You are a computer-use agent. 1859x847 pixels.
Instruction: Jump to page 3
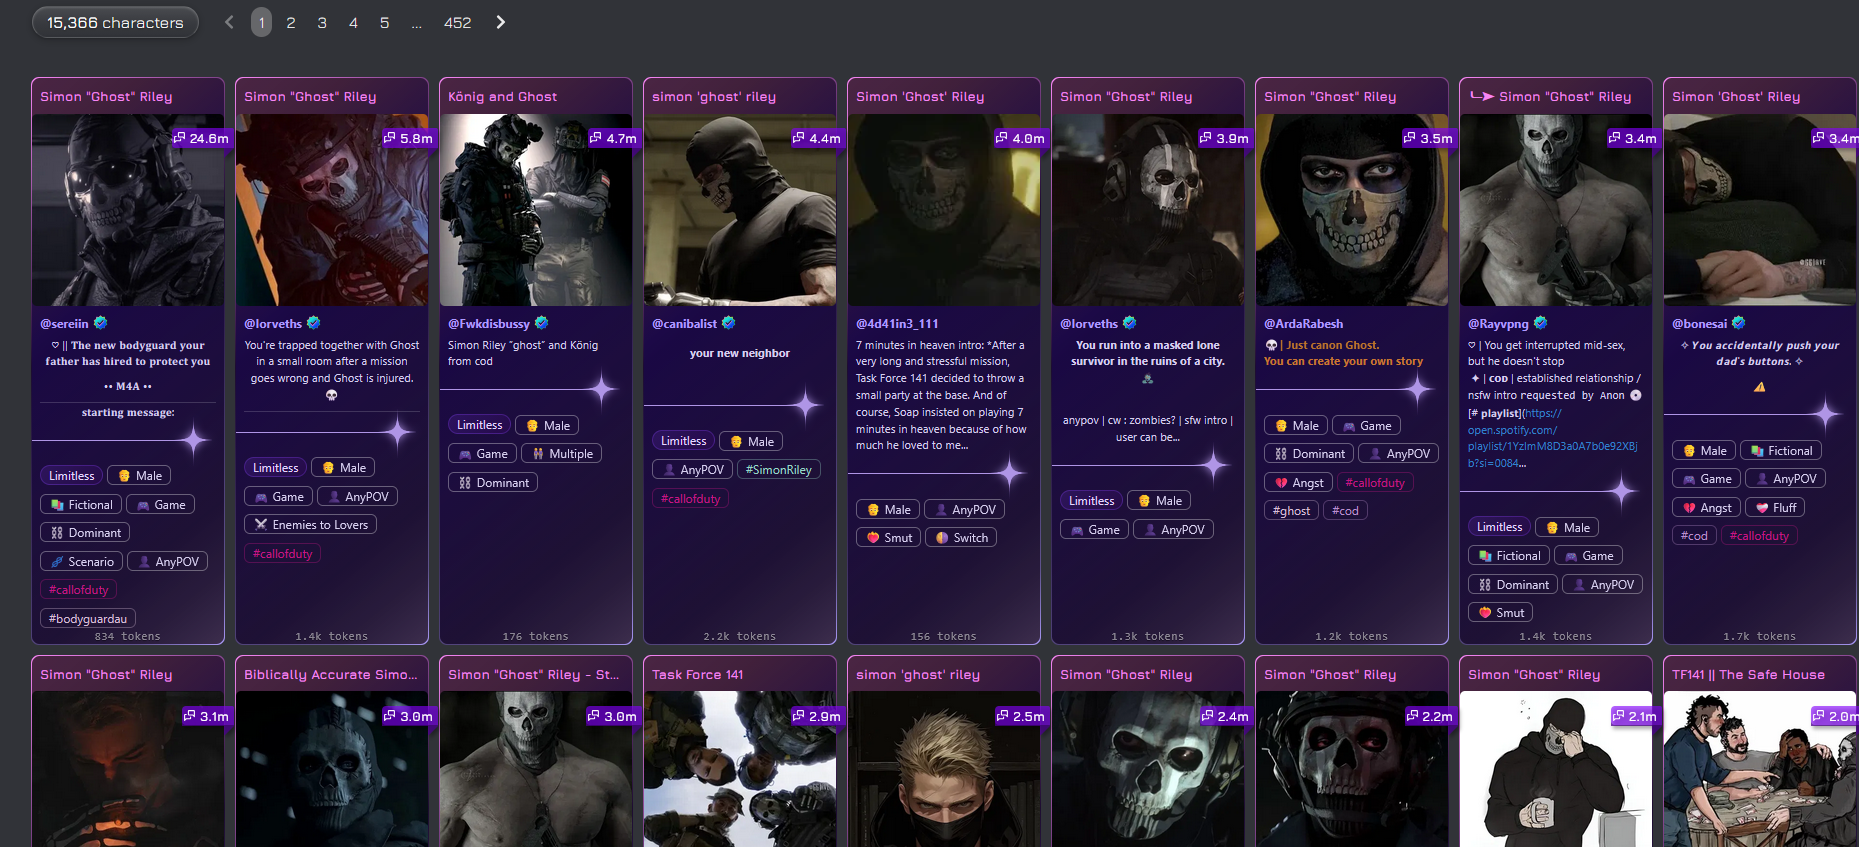pyautogui.click(x=322, y=22)
